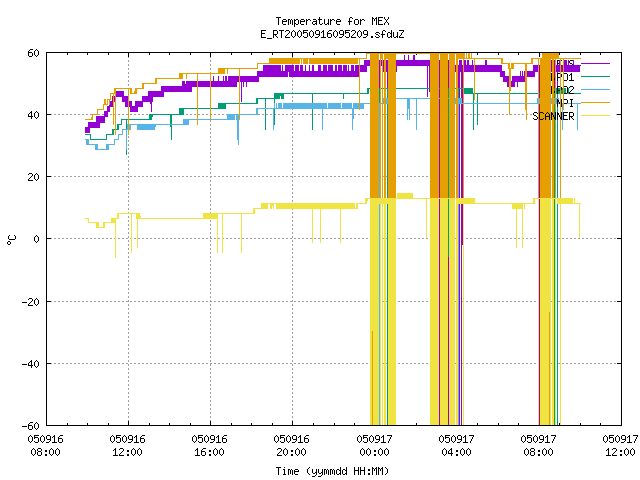This screenshot has height=480, width=640.
Task: Click the y-axis tick label 60
Action: click(33, 53)
